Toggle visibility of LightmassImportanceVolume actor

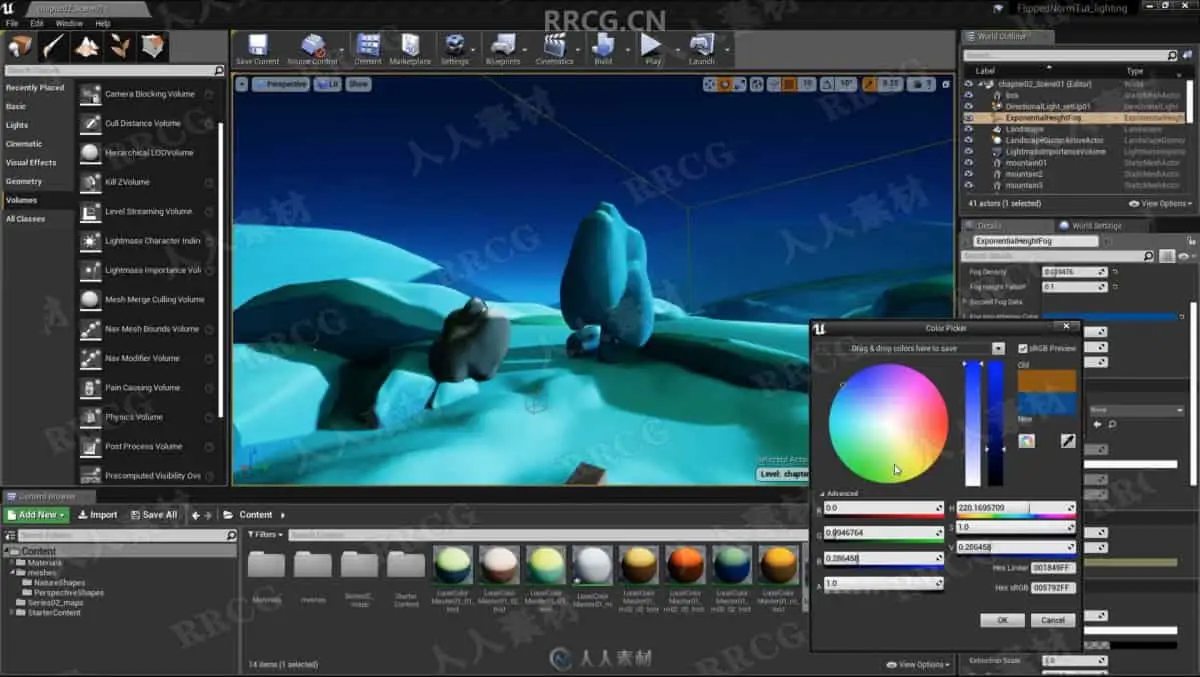point(968,152)
